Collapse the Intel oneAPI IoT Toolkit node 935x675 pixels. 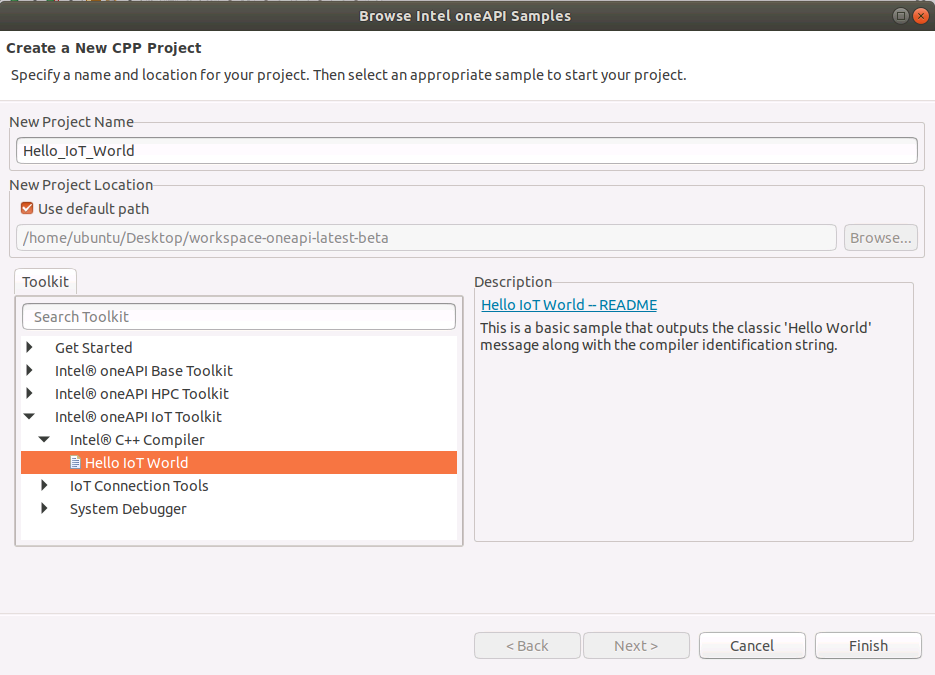(30, 417)
